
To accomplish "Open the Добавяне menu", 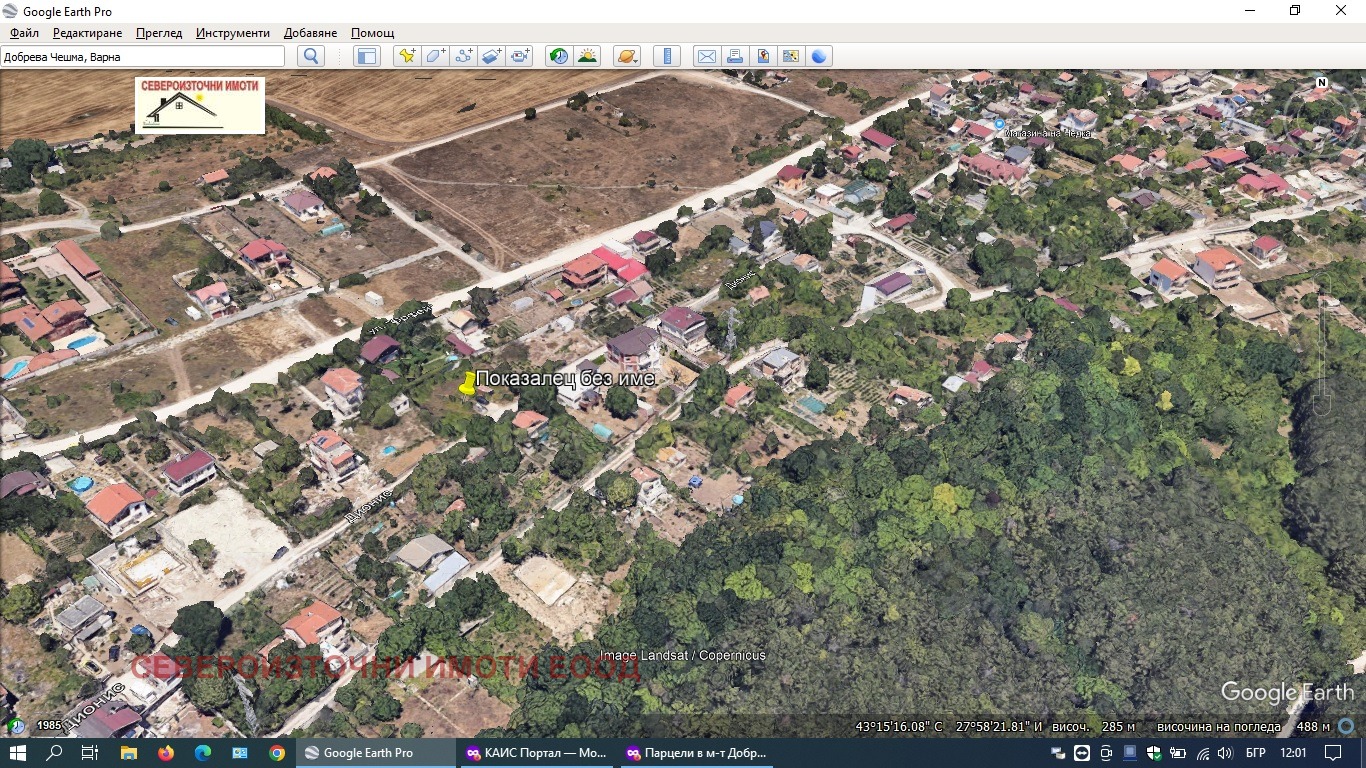I will point(310,33).
